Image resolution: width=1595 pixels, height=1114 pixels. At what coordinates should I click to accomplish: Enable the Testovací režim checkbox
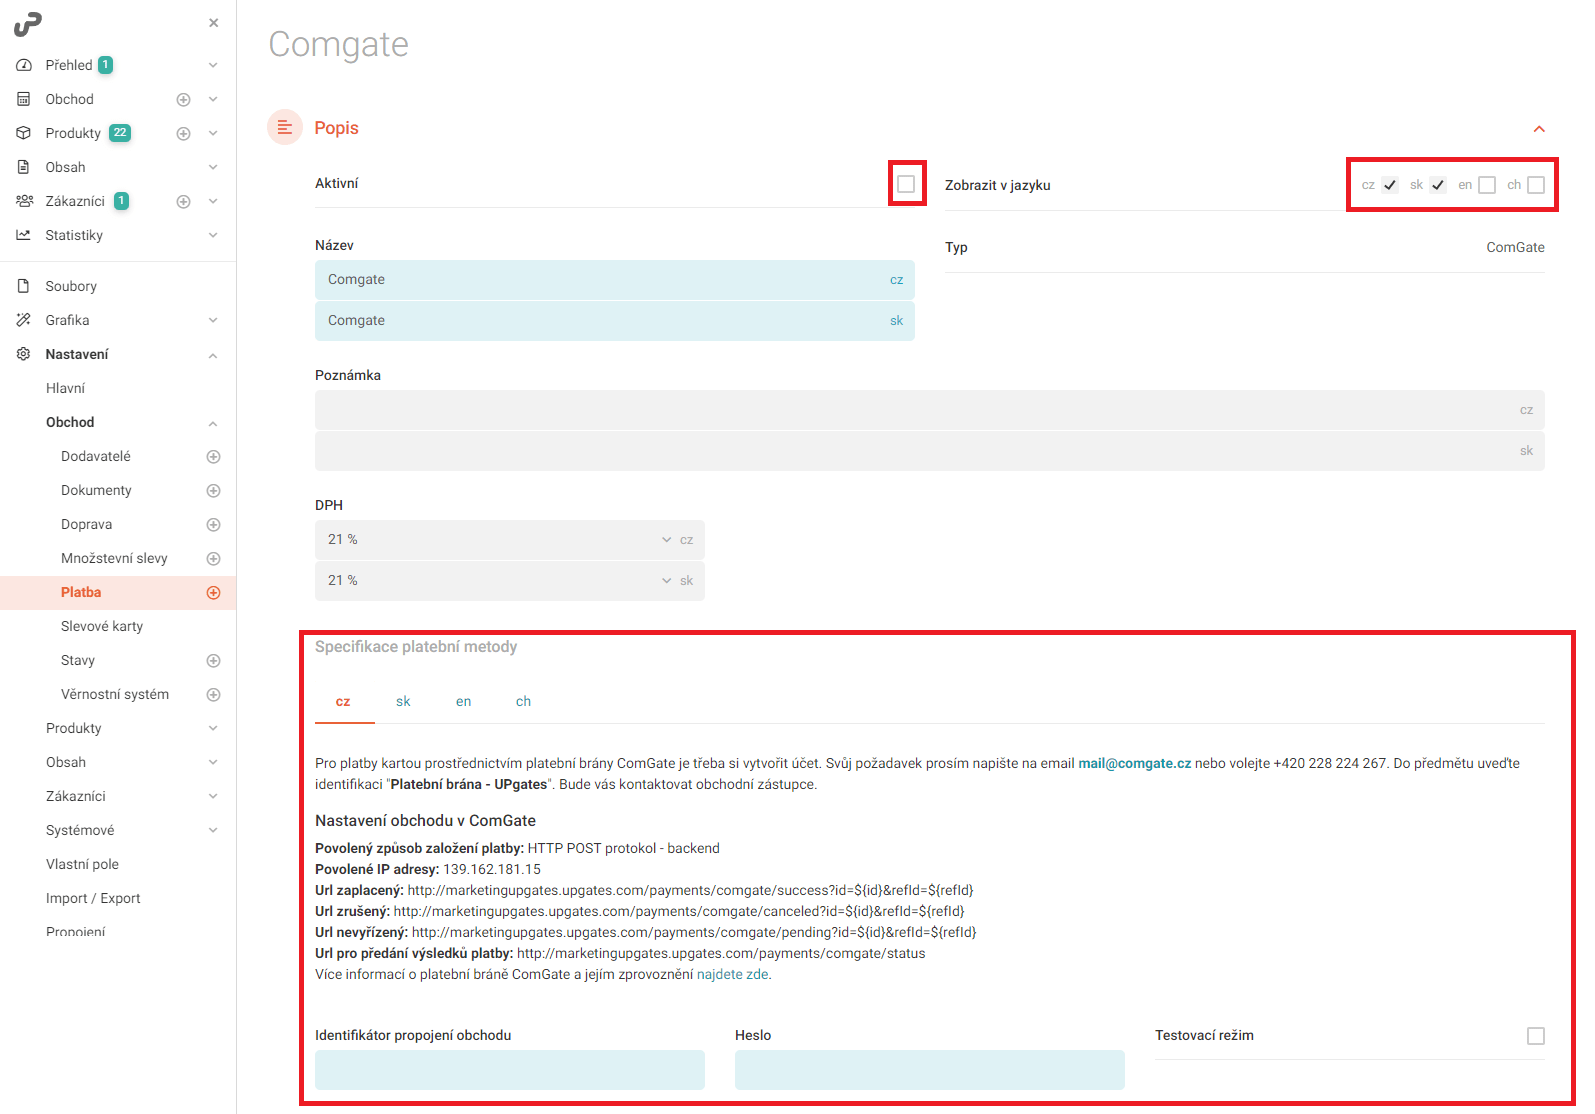pyautogui.click(x=1536, y=1036)
